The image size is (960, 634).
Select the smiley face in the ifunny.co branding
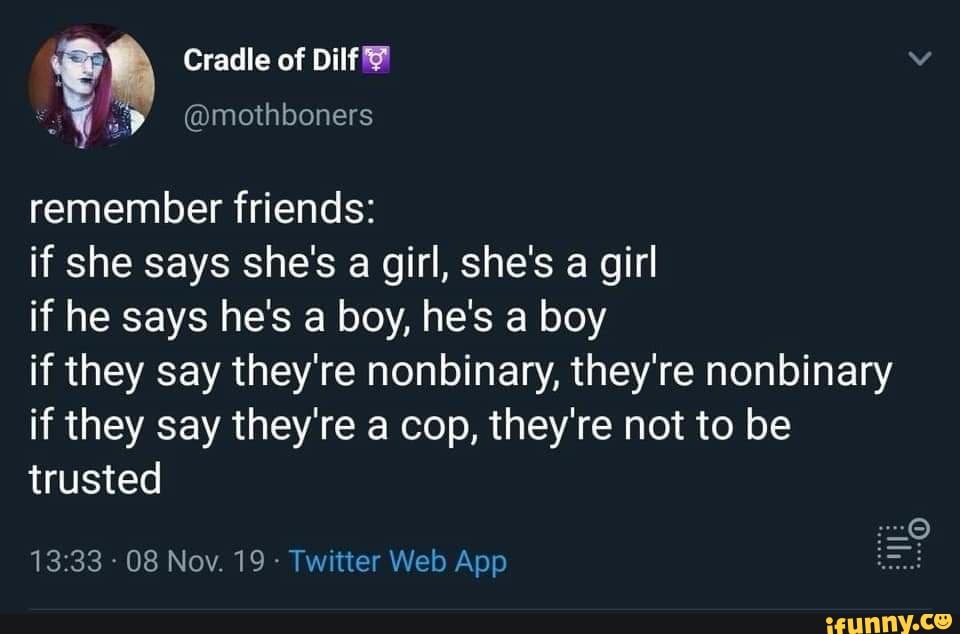coord(944,620)
